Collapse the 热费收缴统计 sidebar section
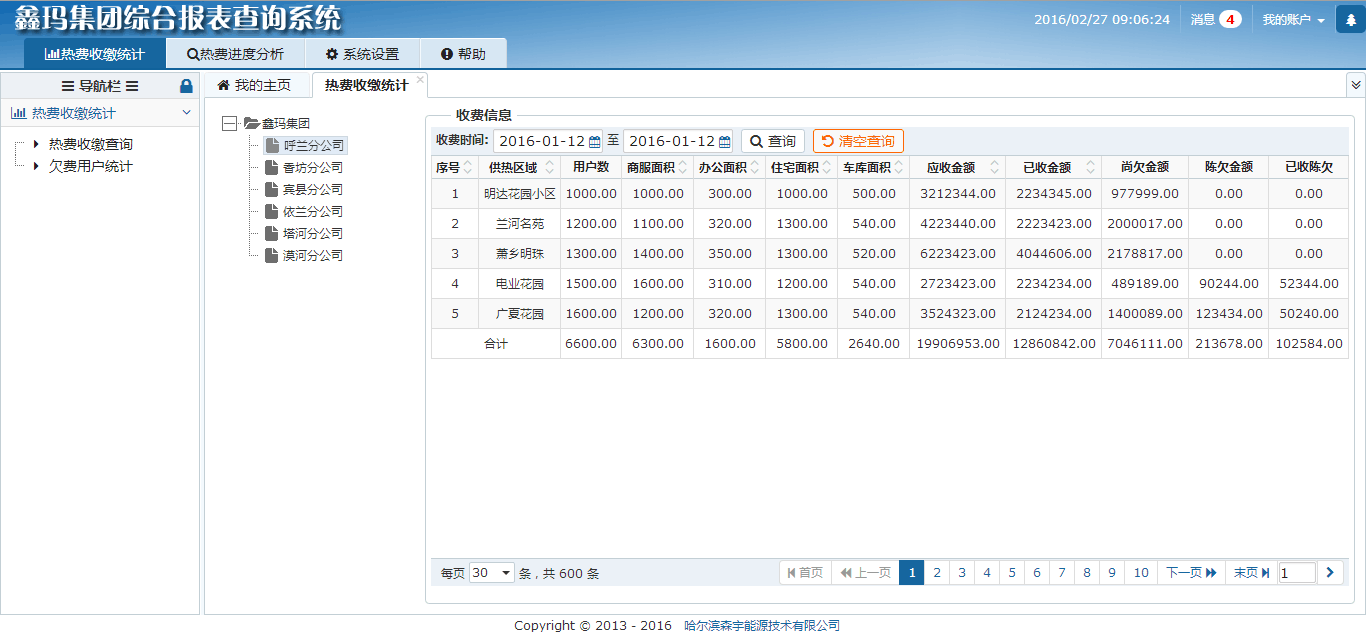1366x635 pixels. (x=186, y=113)
